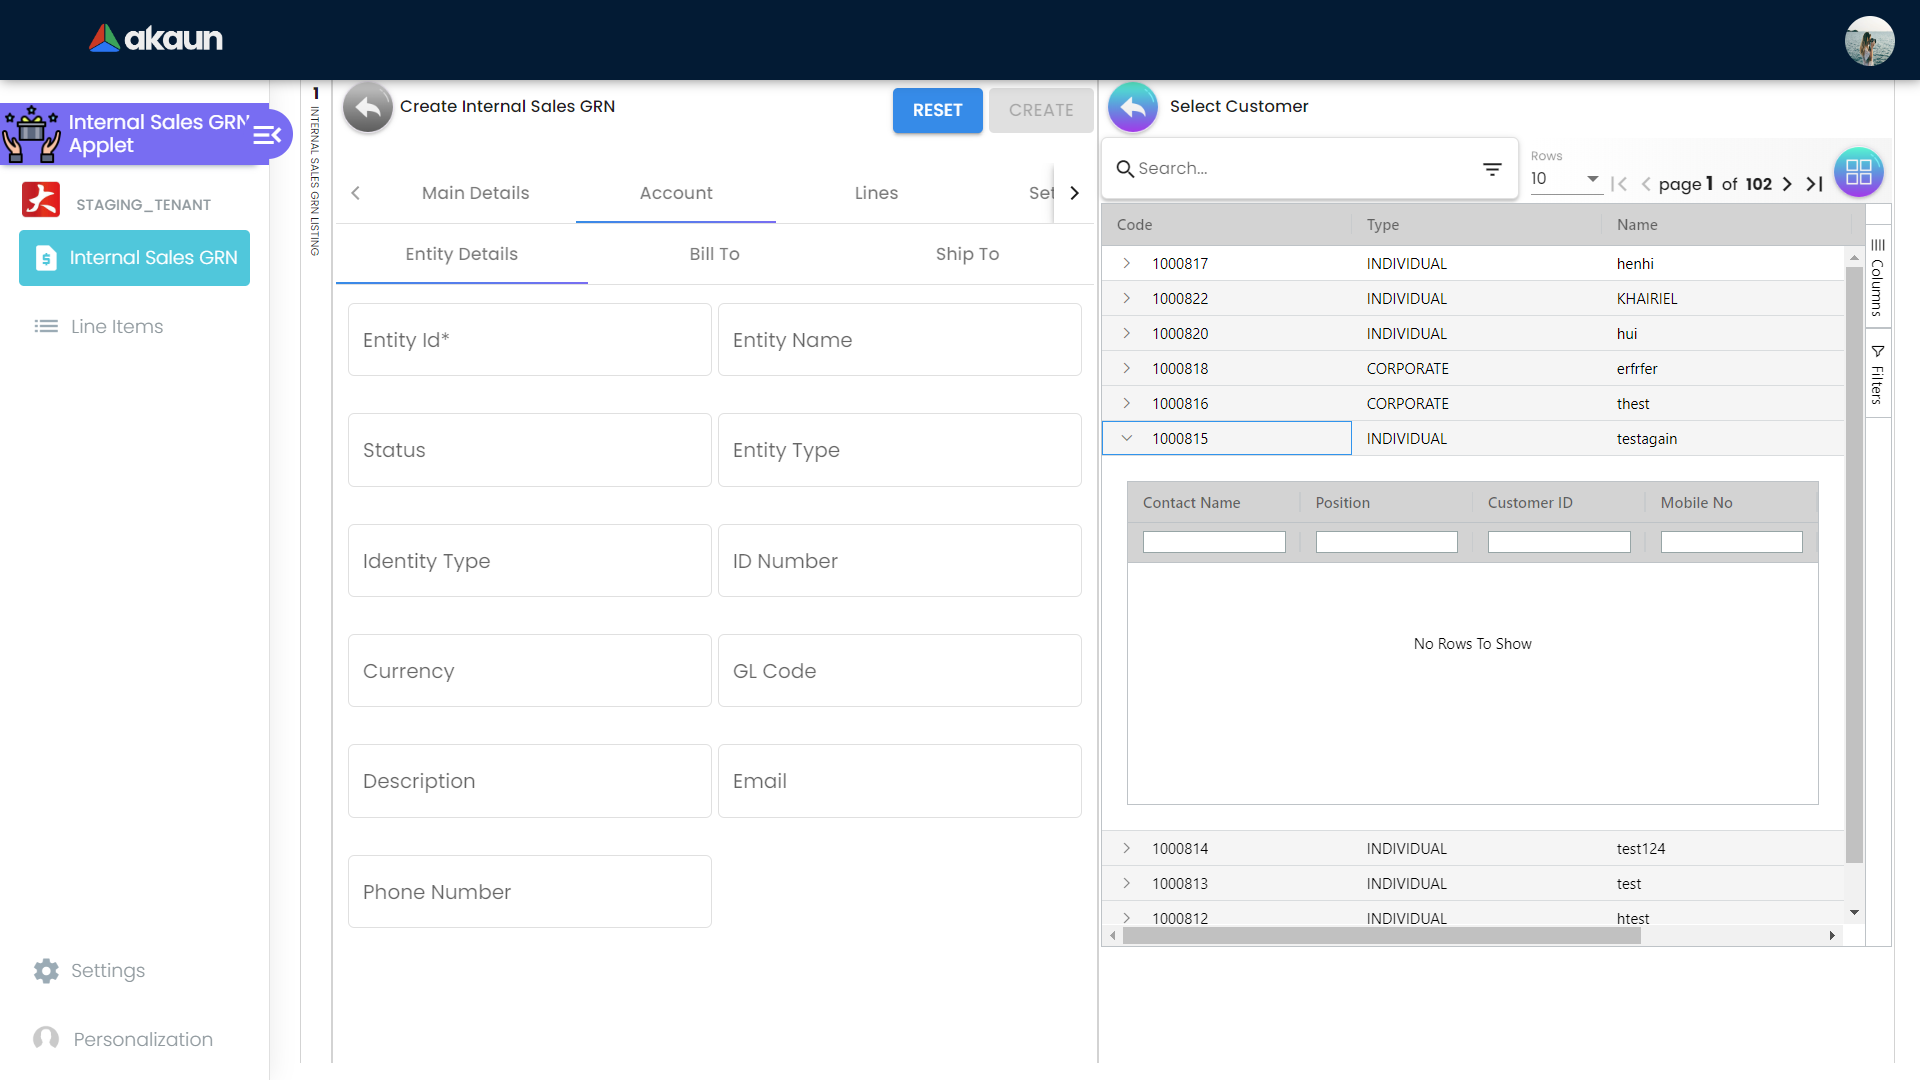Screen dimensions: 1920x1080
Task: Switch to the Lines tab
Action: tap(876, 193)
